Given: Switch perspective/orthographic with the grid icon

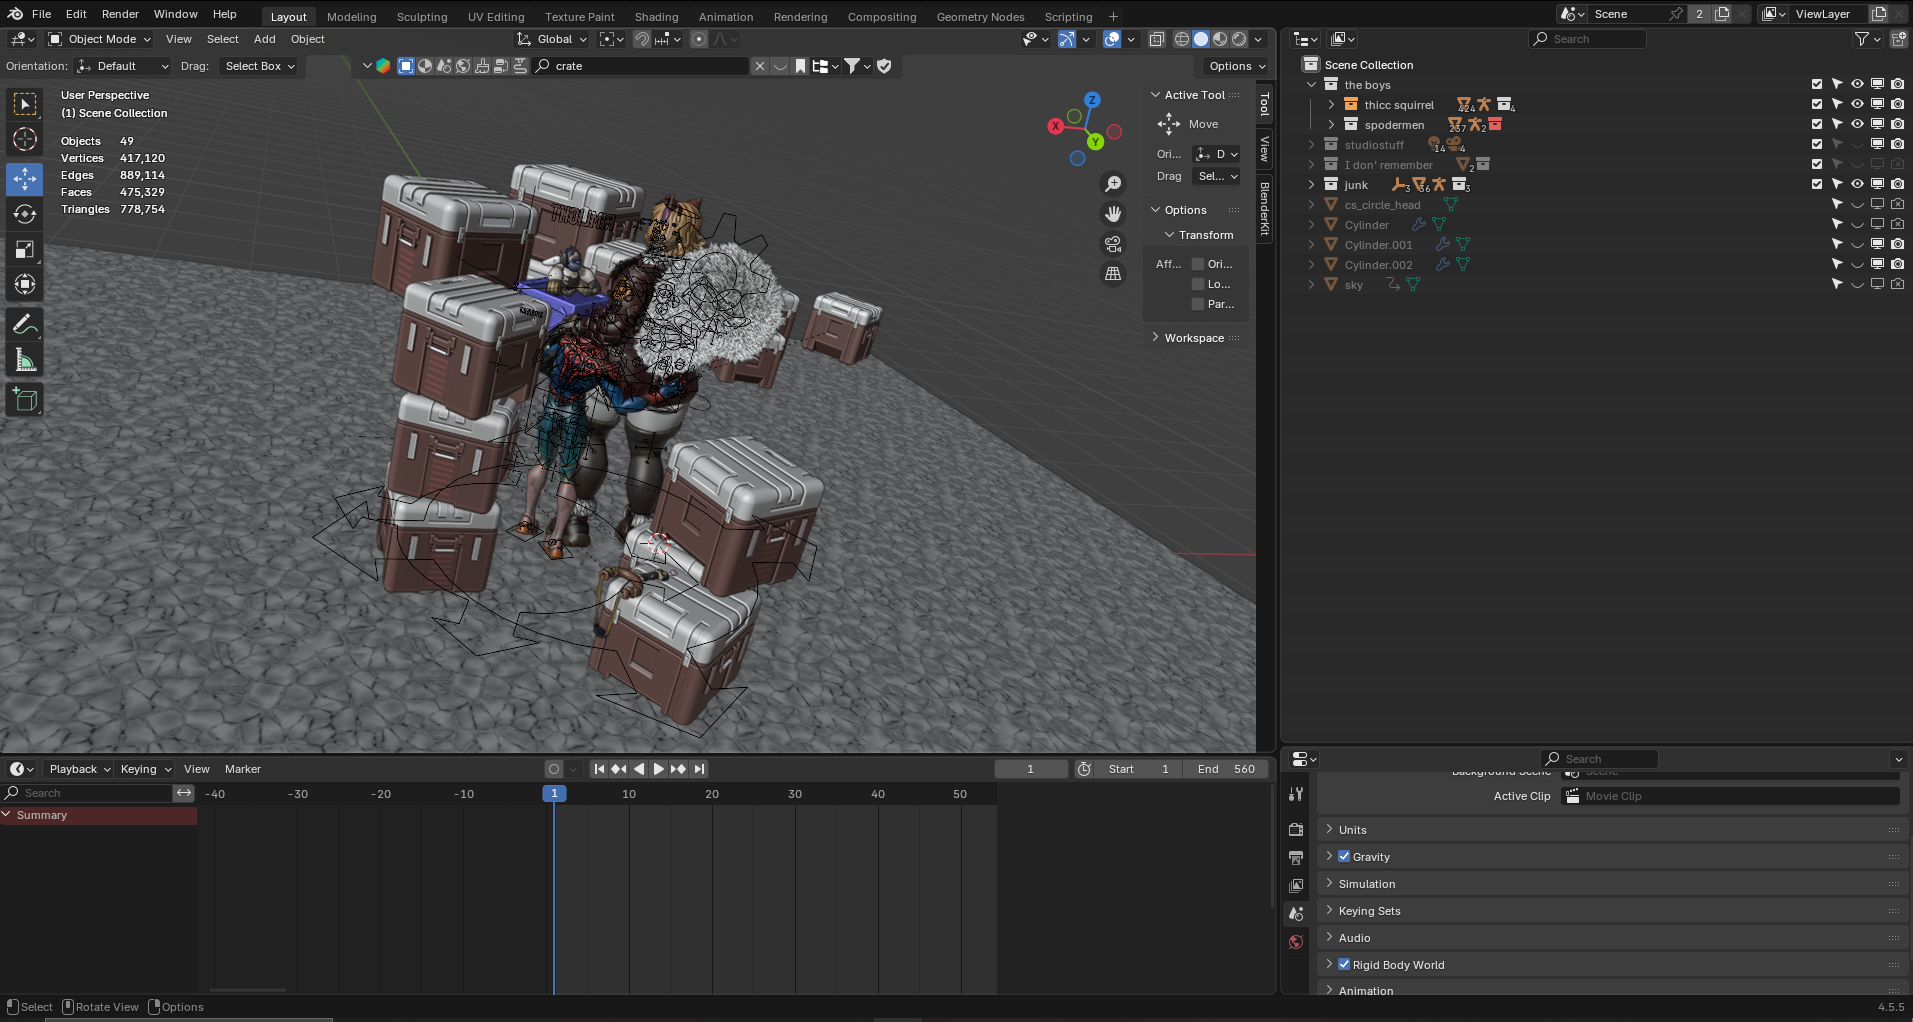Looking at the screenshot, I should point(1113,274).
